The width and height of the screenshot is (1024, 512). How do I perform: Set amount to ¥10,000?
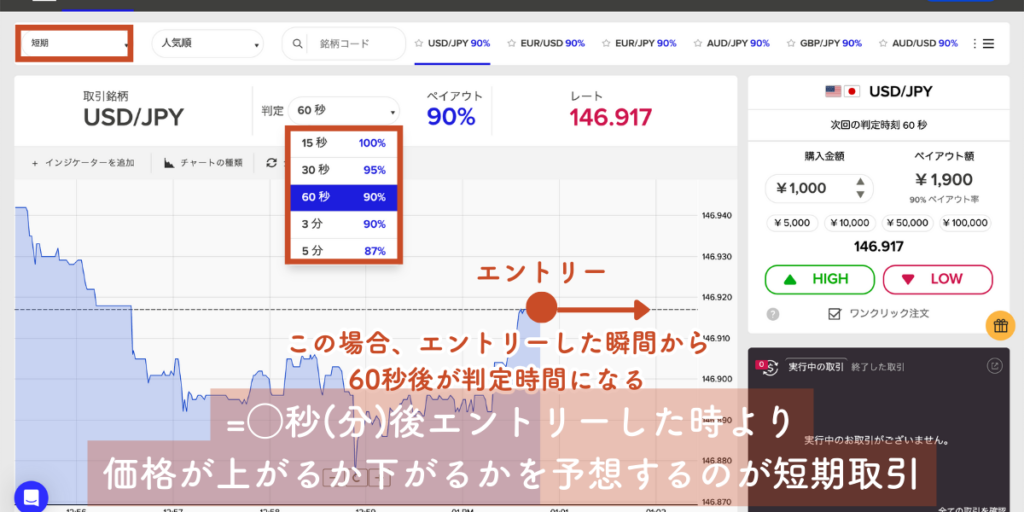pos(849,223)
